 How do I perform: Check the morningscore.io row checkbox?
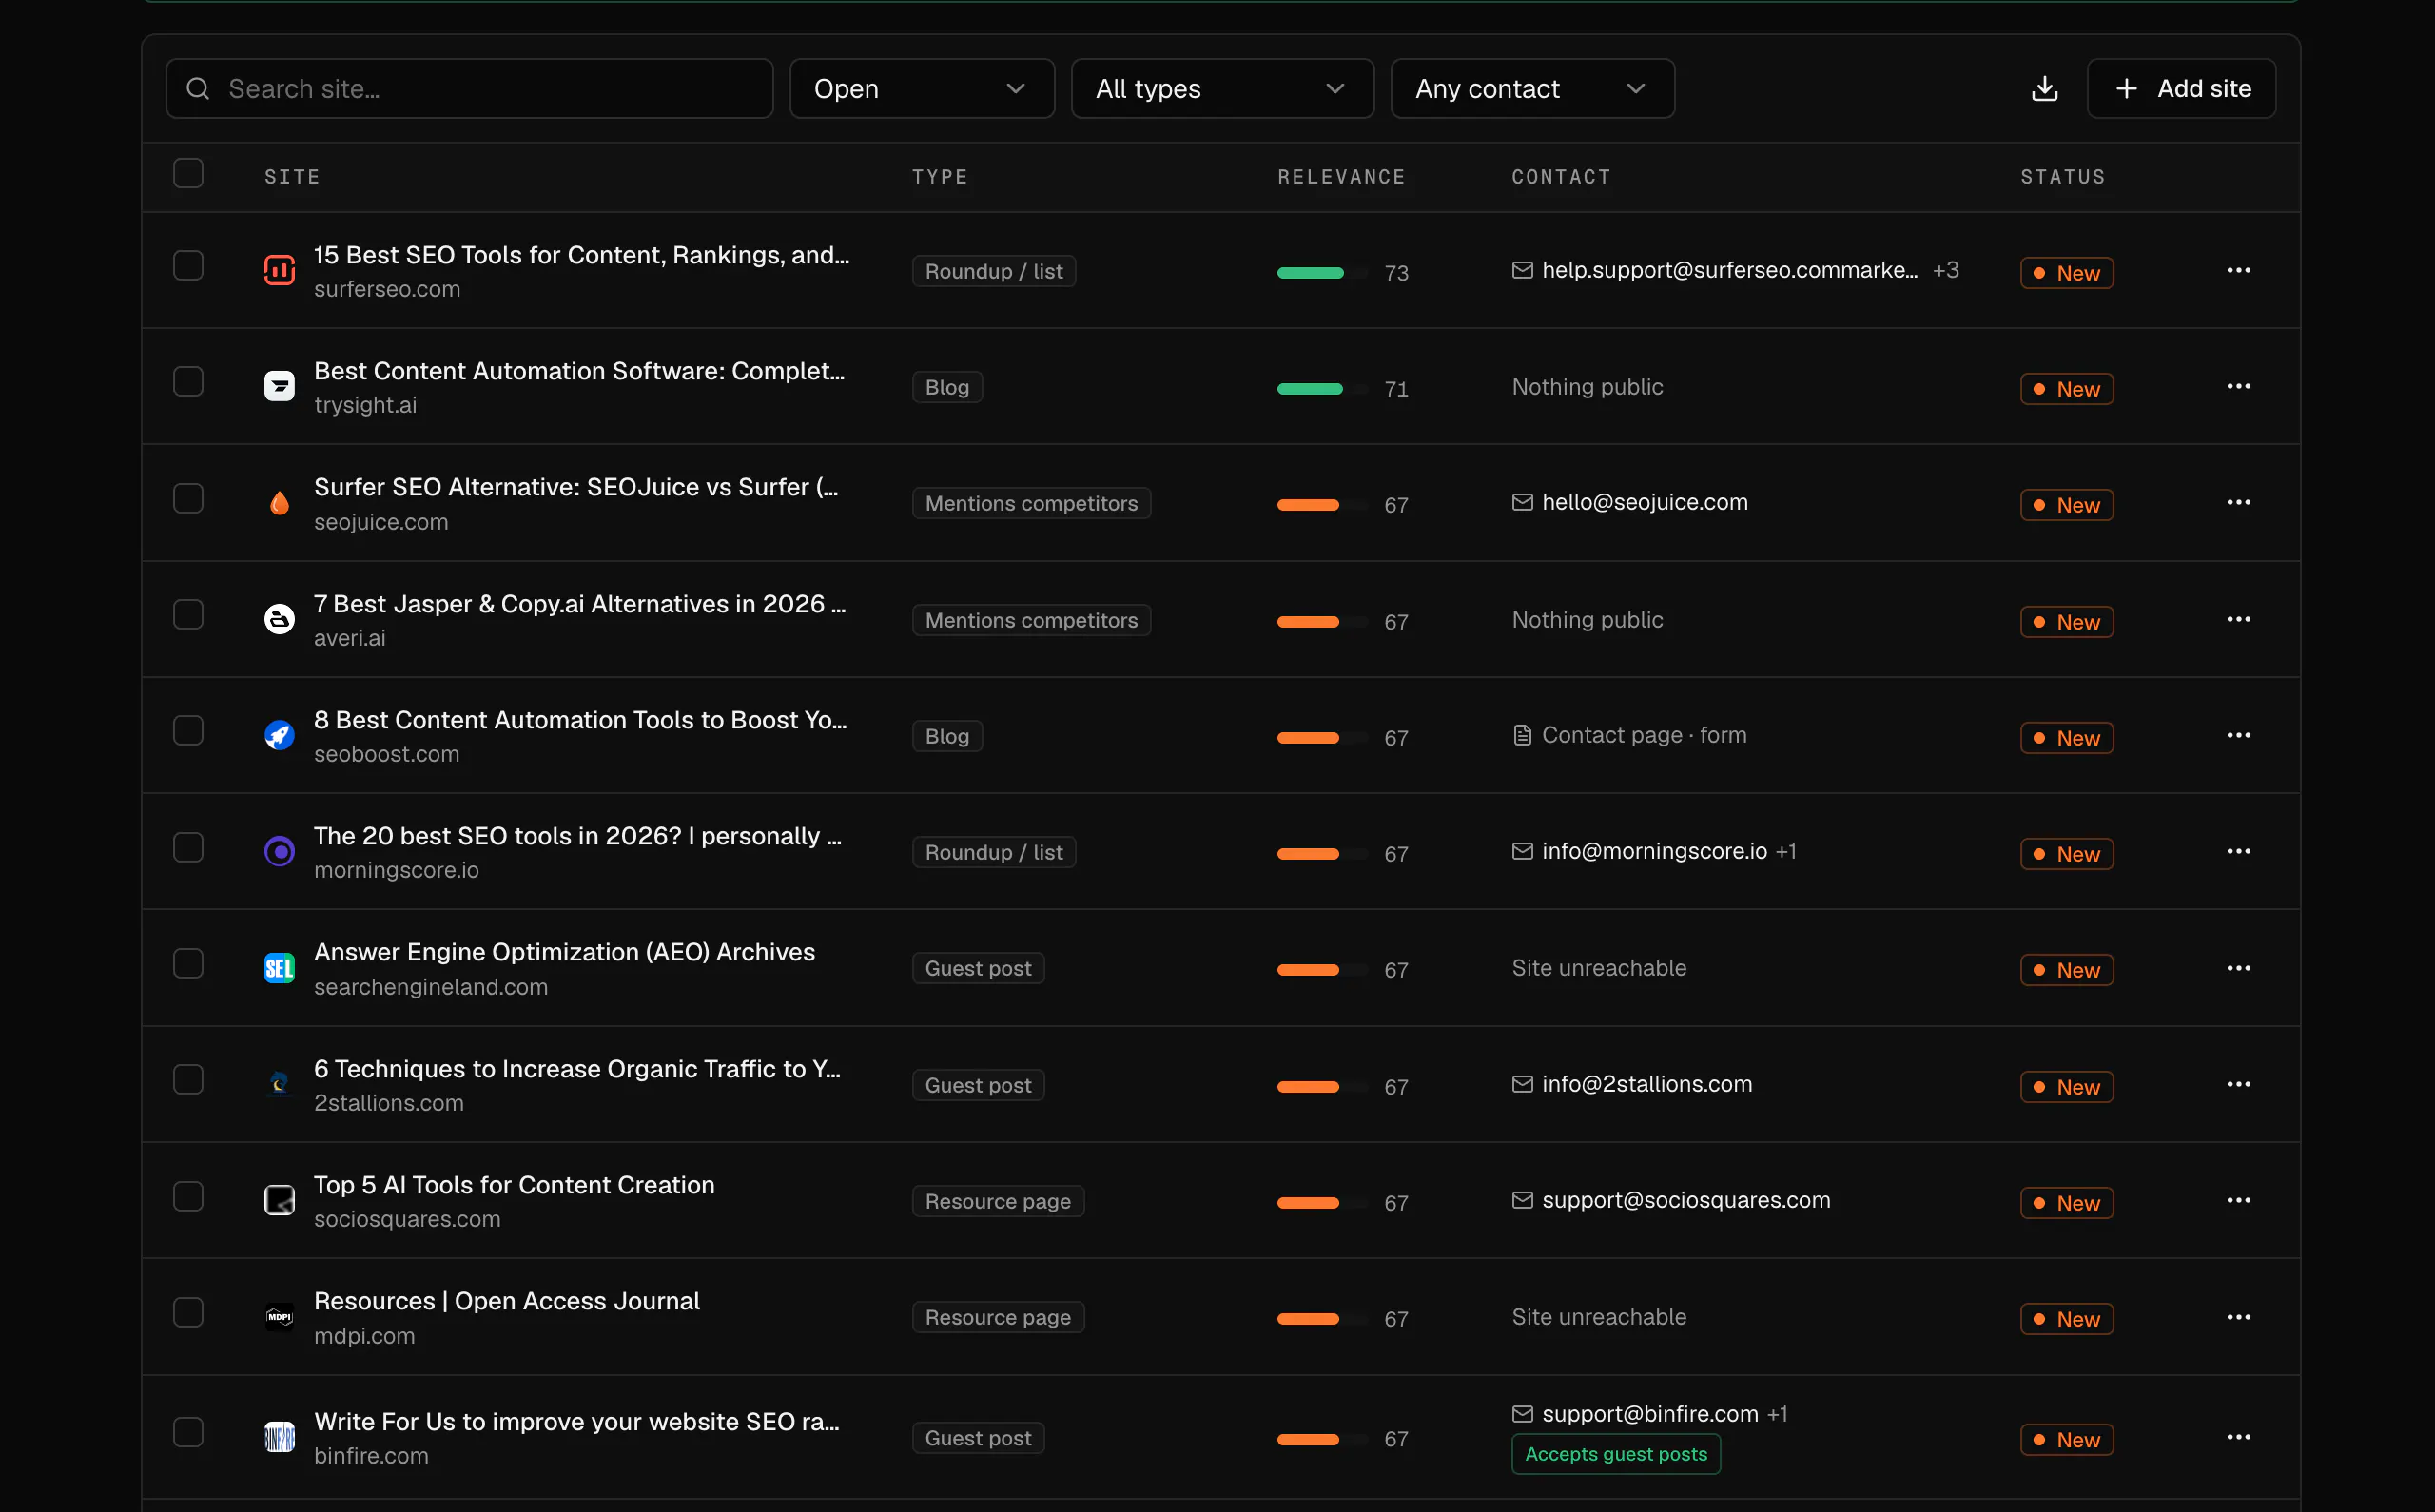click(188, 847)
